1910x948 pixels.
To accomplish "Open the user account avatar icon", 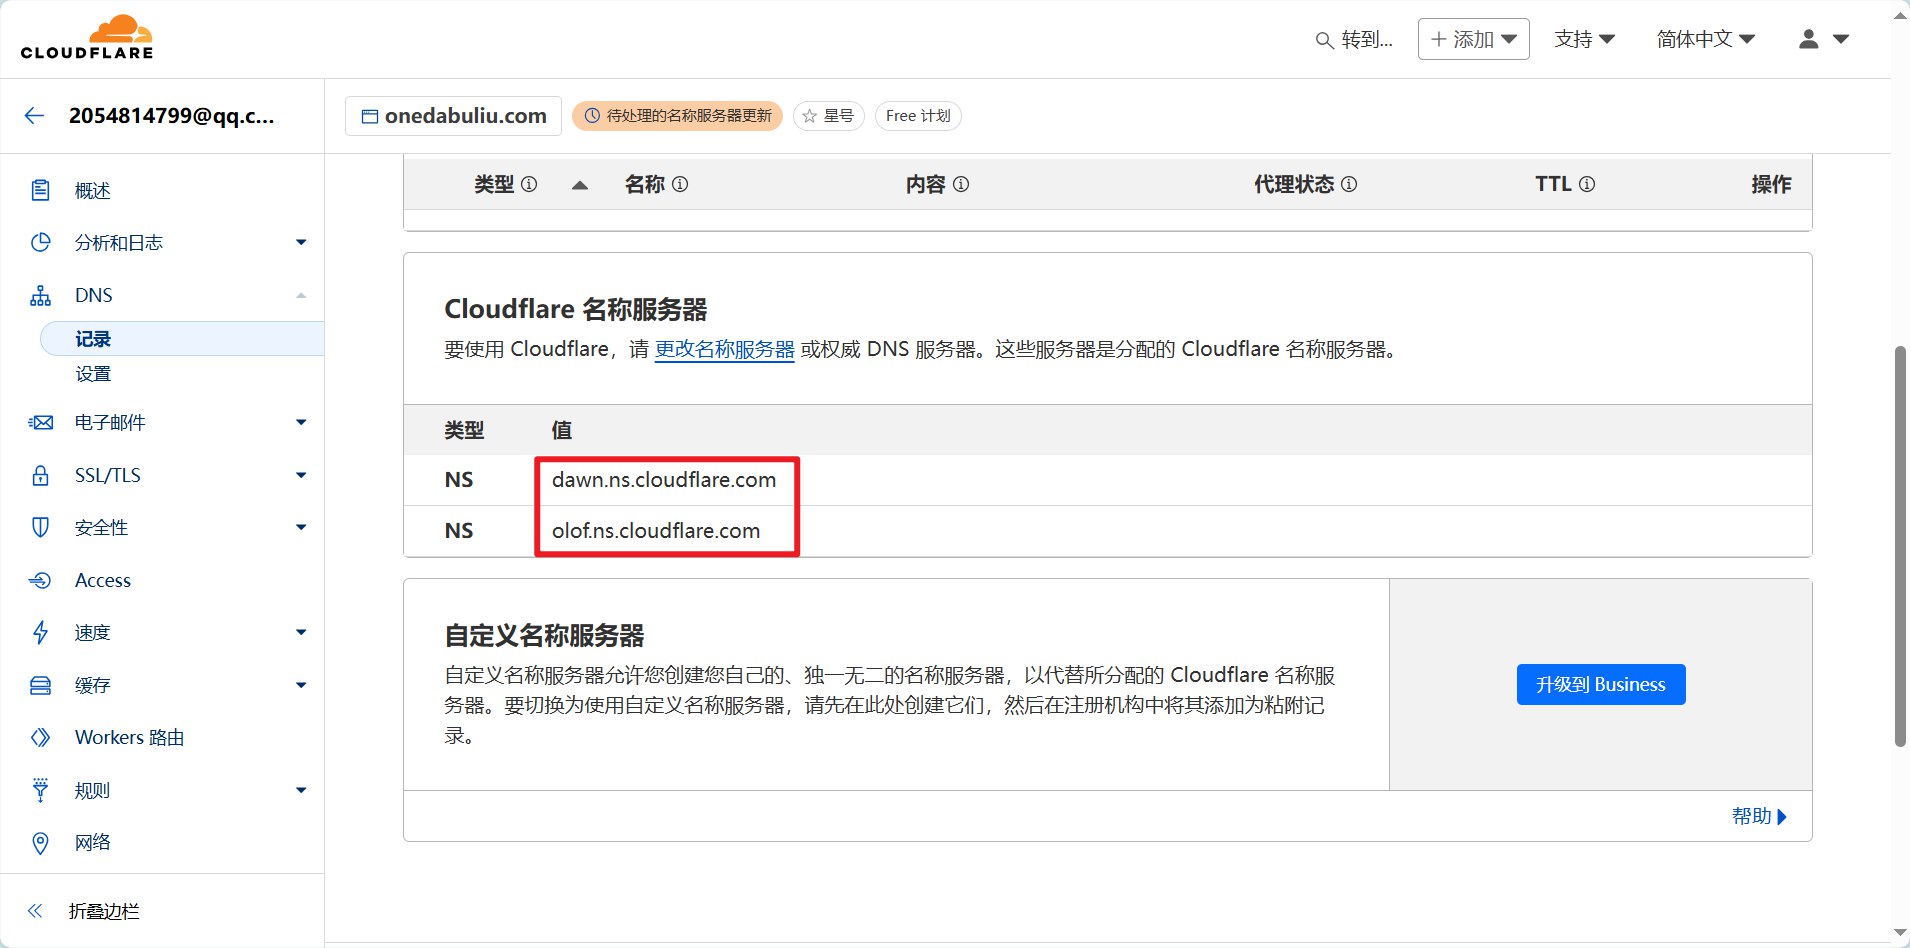I will pyautogui.click(x=1808, y=39).
